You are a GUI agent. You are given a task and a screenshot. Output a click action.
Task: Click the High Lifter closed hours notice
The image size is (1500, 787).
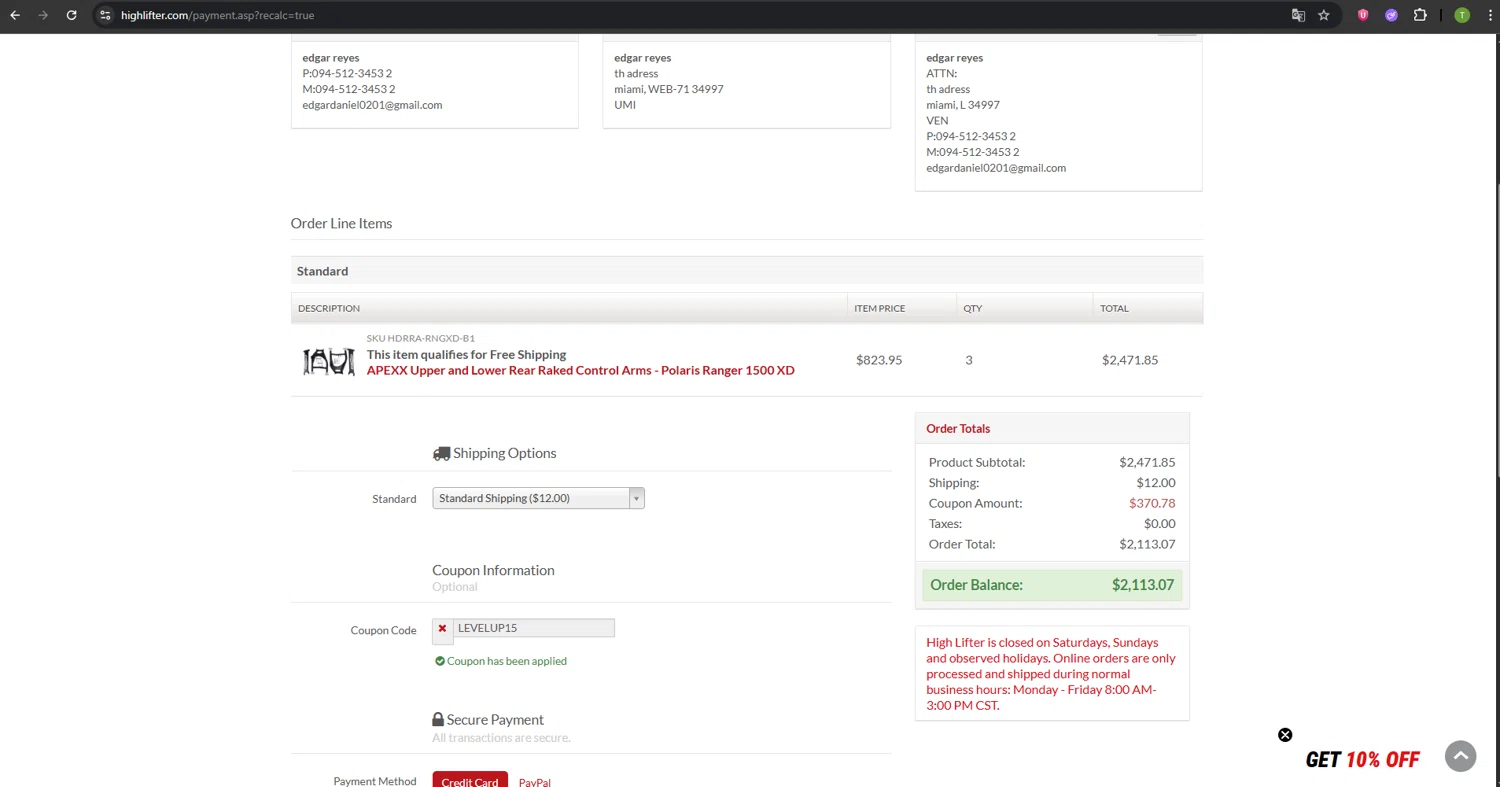[1051, 674]
